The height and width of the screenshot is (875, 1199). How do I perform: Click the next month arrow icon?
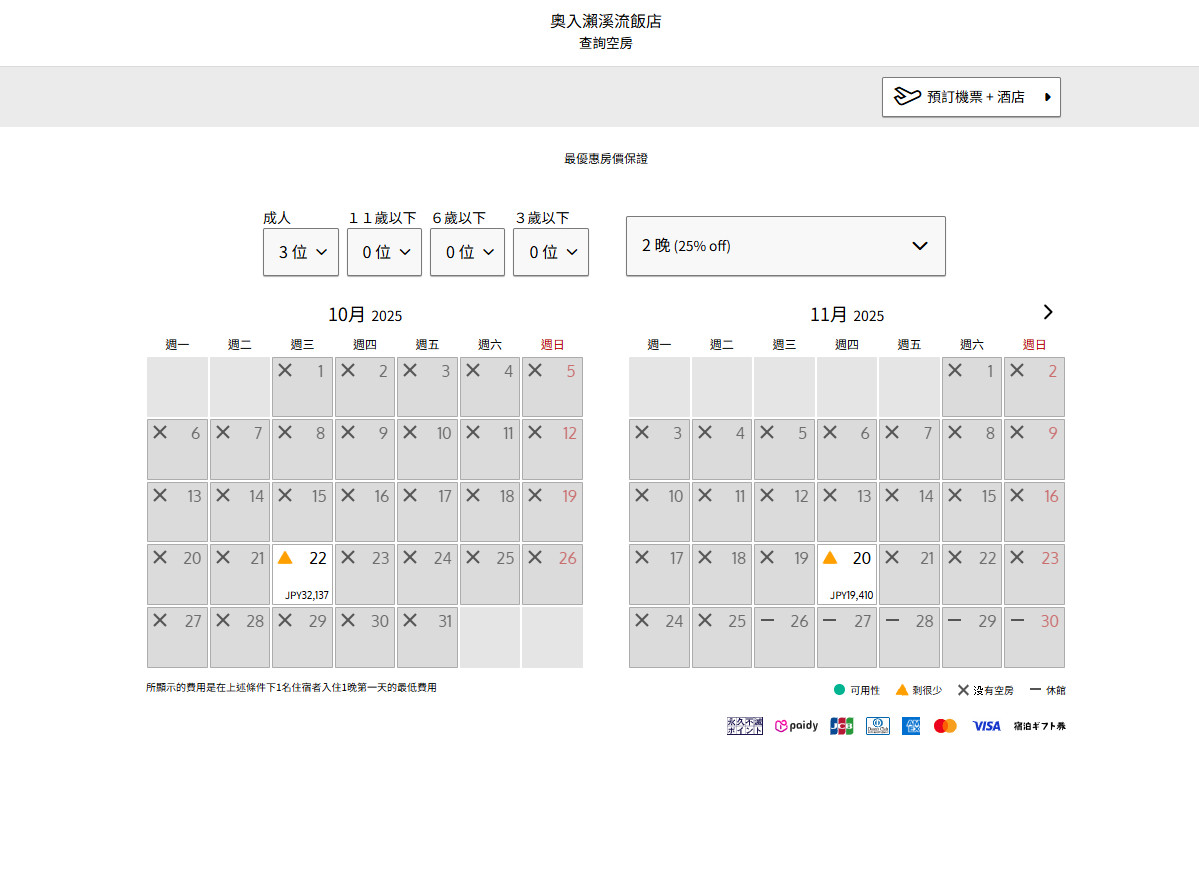1047,312
